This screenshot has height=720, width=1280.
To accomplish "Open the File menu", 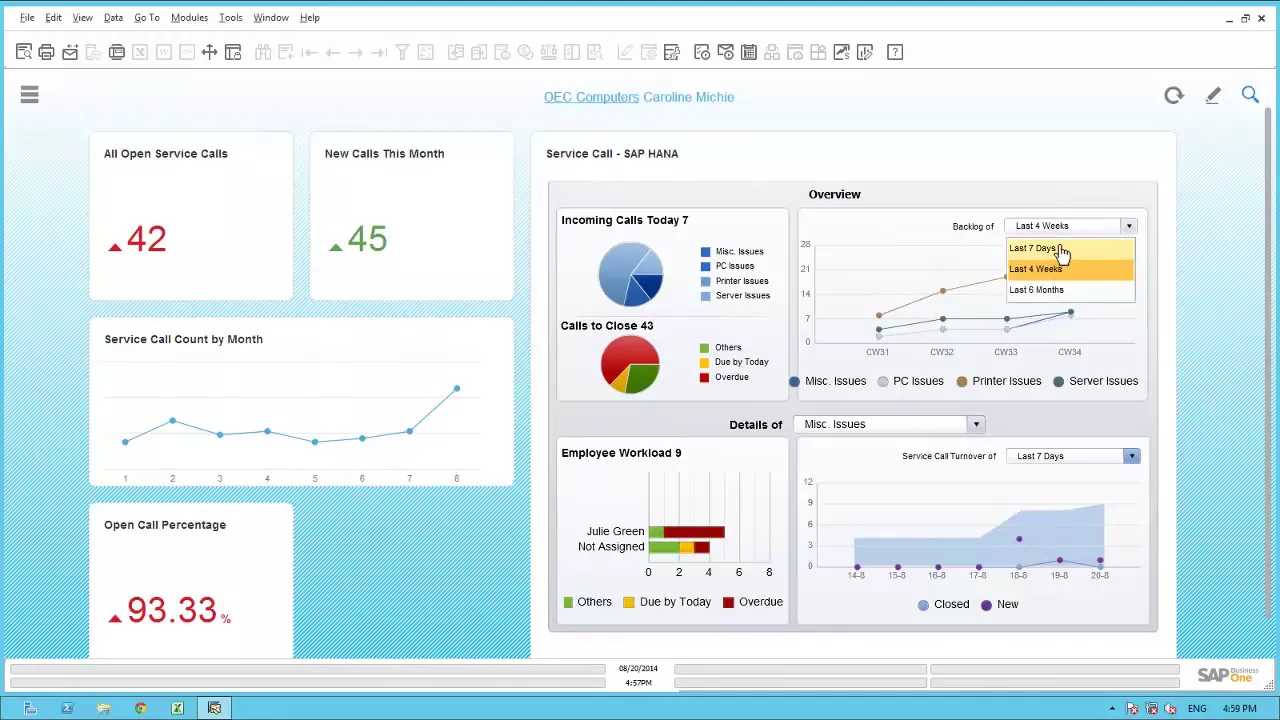I will pyautogui.click(x=27, y=18).
